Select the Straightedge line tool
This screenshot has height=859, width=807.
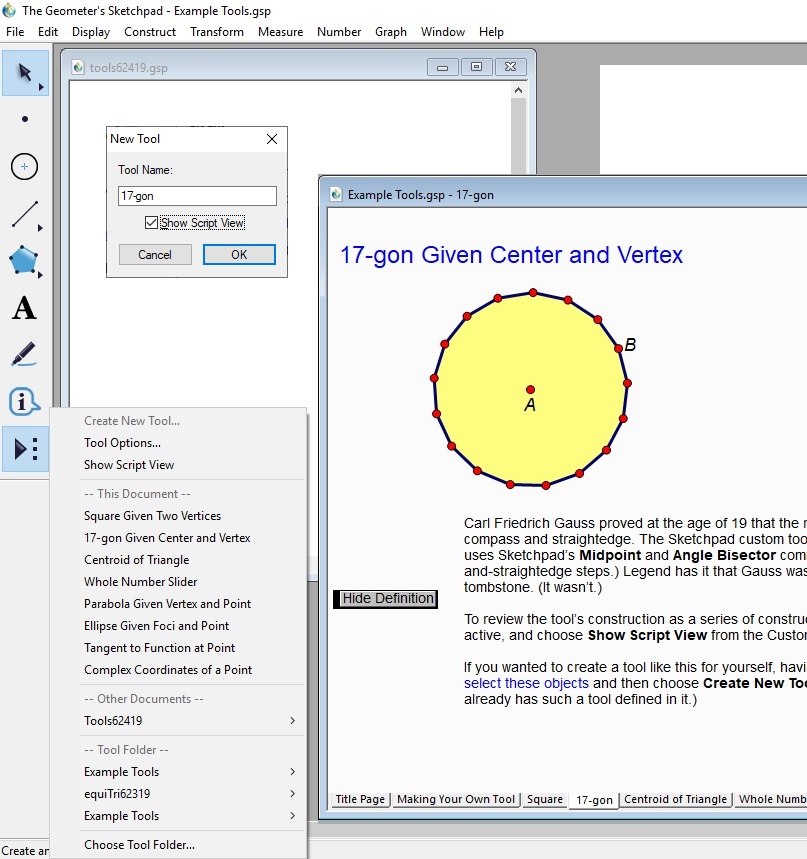25,214
